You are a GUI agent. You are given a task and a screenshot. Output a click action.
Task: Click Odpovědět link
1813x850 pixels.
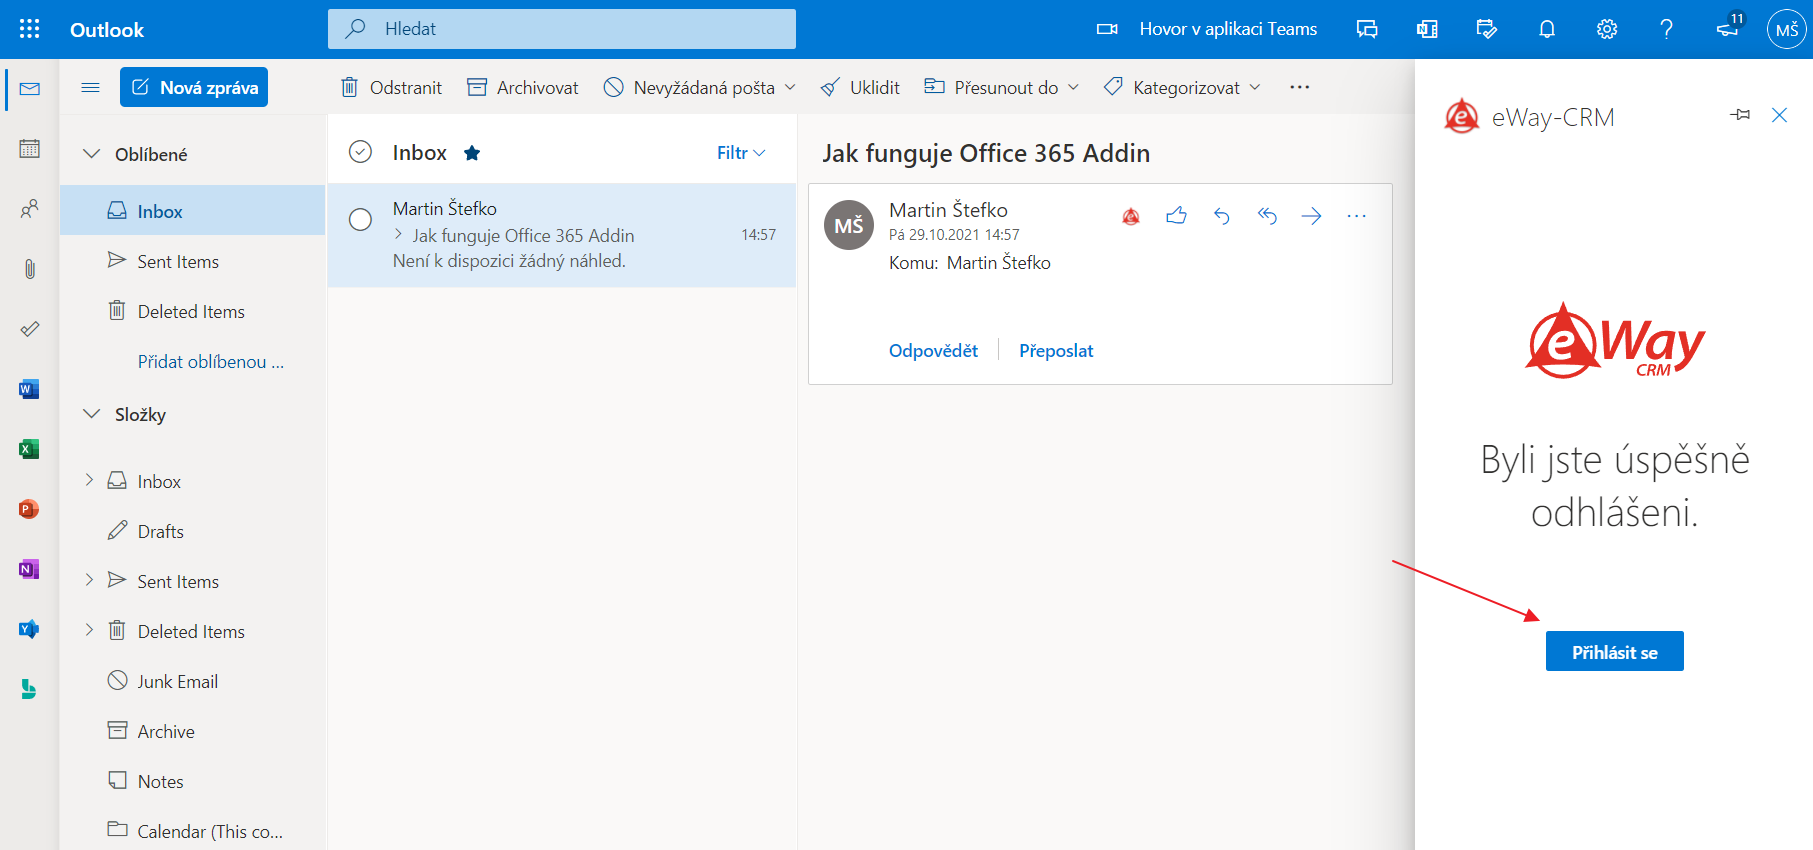[933, 351]
